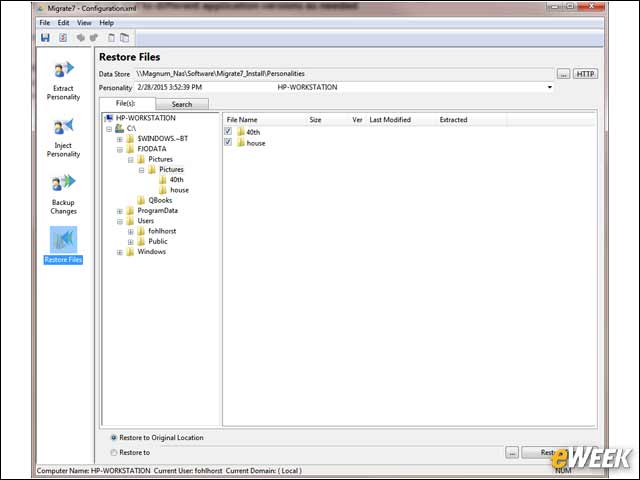640x480 pixels.
Task: Click the paste toolbar icon
Action: tap(124, 38)
